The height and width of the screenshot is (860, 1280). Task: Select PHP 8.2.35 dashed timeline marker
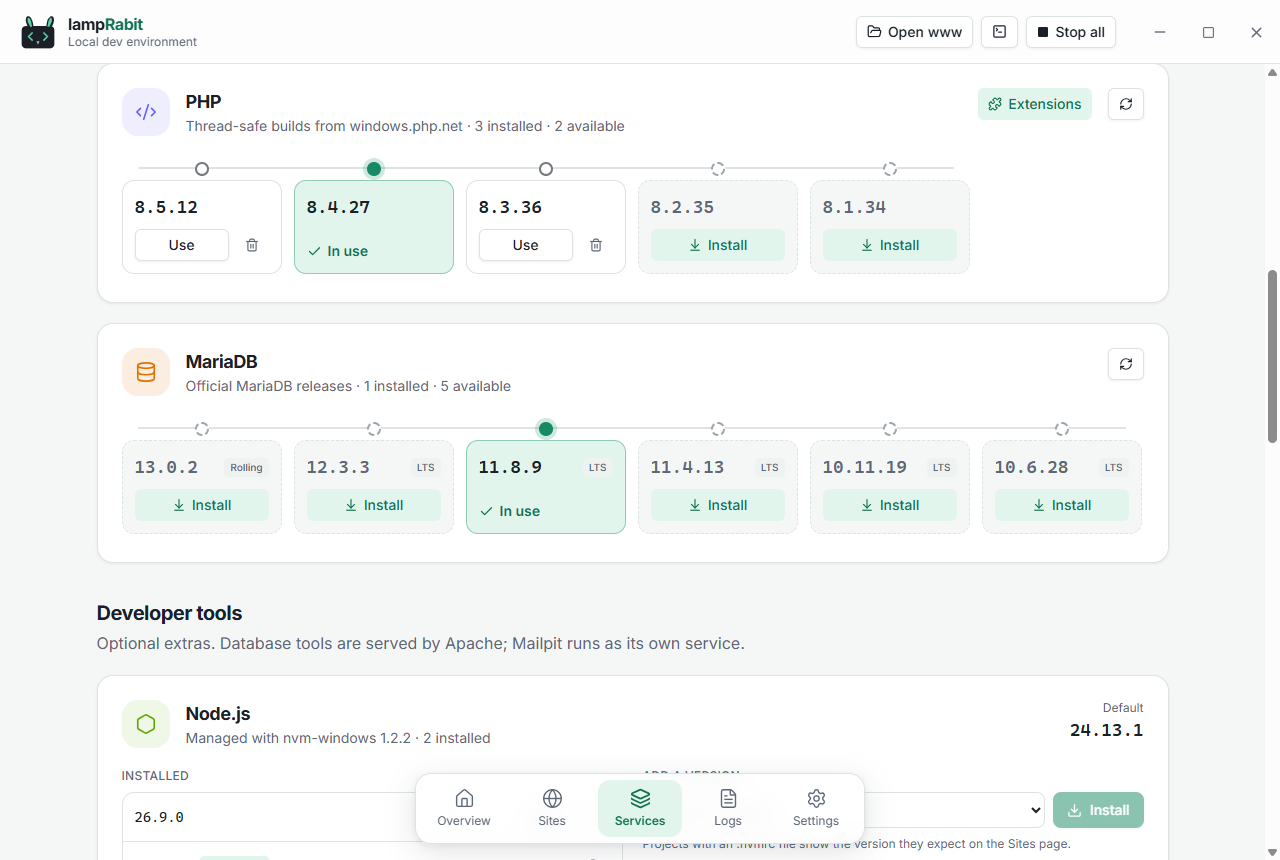(x=718, y=169)
